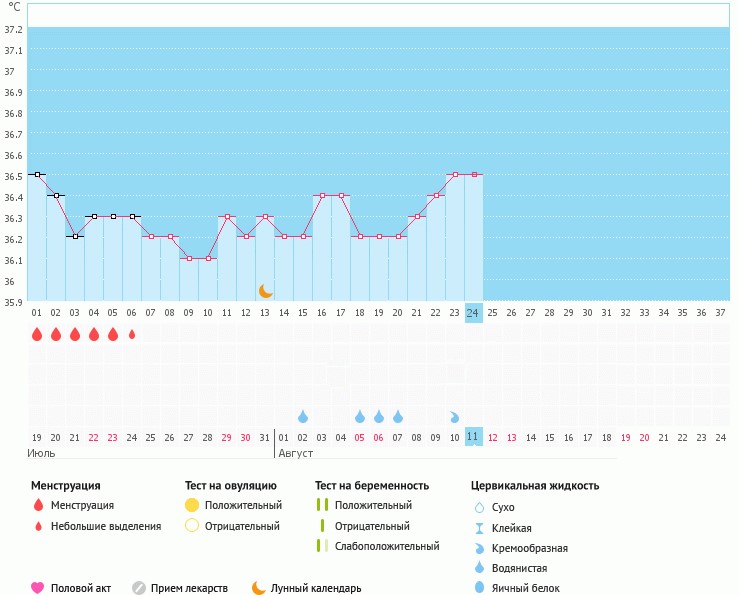Click the orange moon icon on the chart
Viewport: 739px width, 595px height.
(265, 291)
